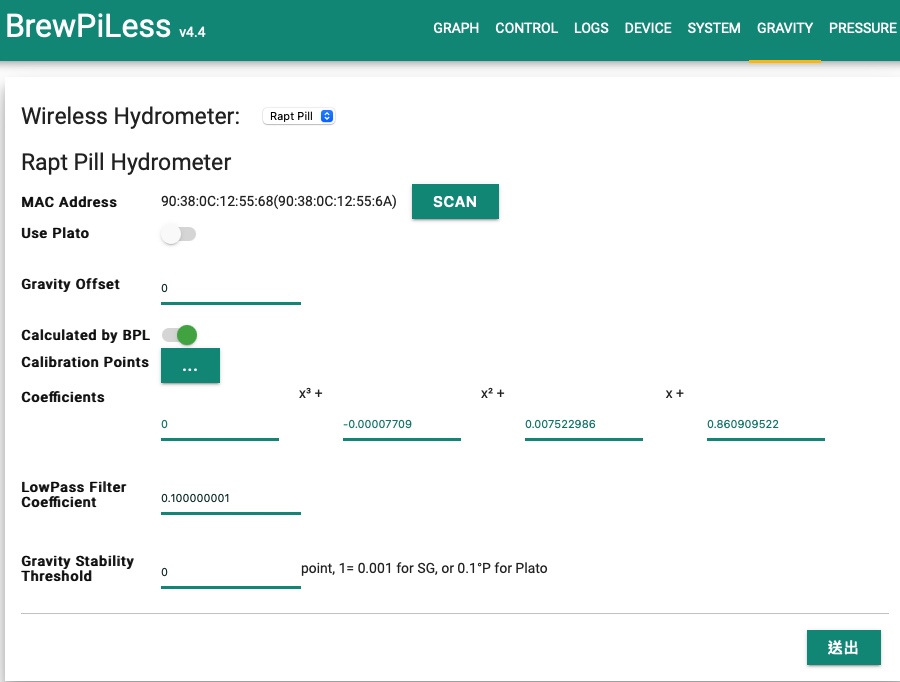
Task: Click the Gravity Offset input field
Action: pos(231,289)
